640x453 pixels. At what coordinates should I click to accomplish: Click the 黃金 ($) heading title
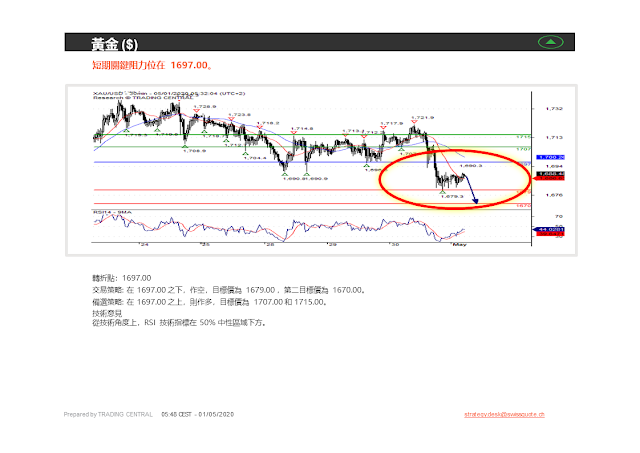(x=115, y=44)
